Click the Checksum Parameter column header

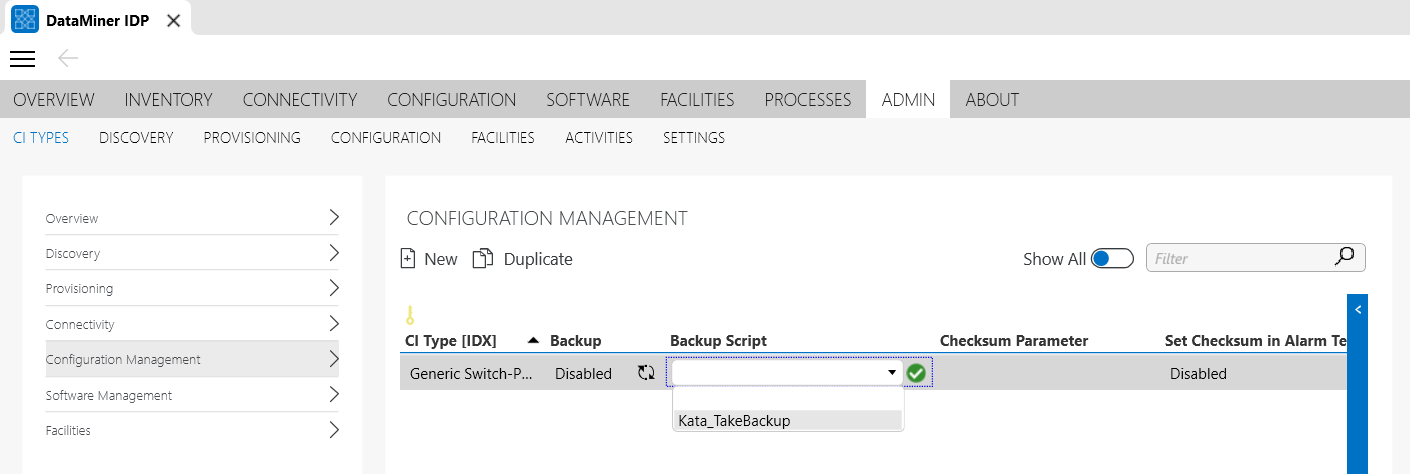[1014, 340]
